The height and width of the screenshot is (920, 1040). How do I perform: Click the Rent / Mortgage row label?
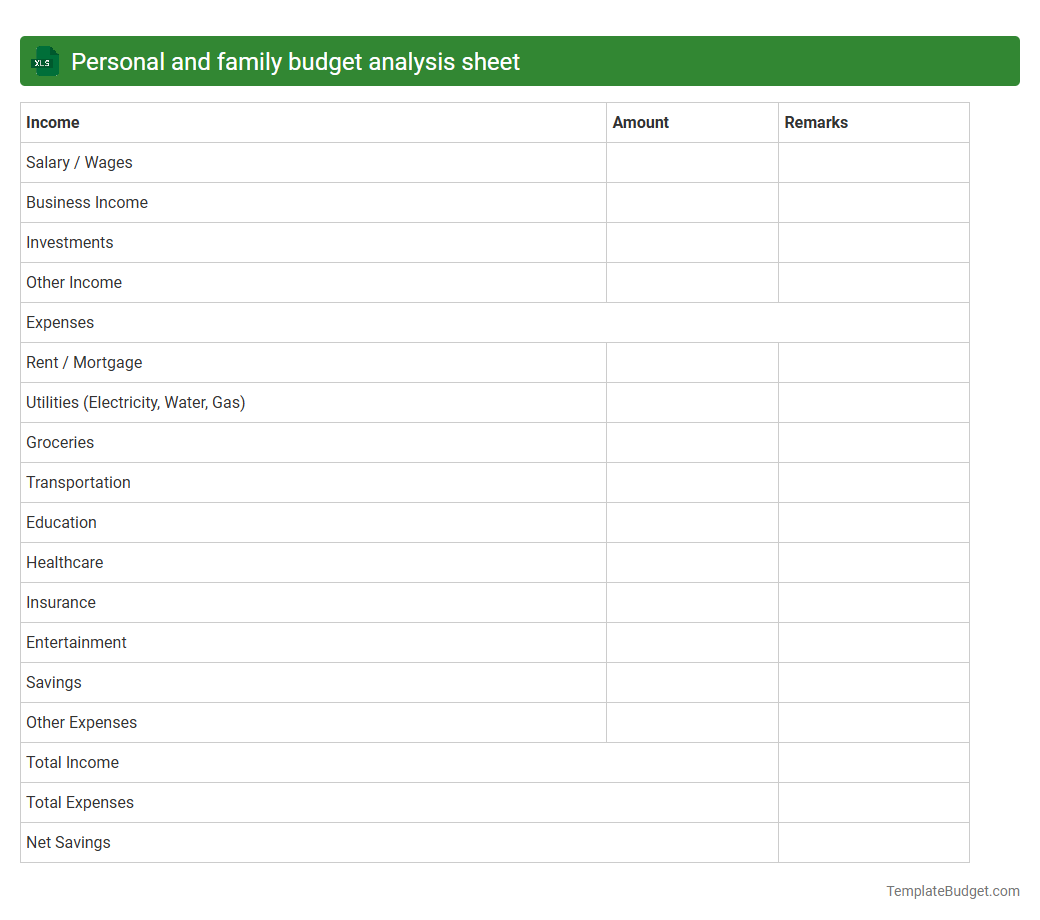click(x=84, y=362)
